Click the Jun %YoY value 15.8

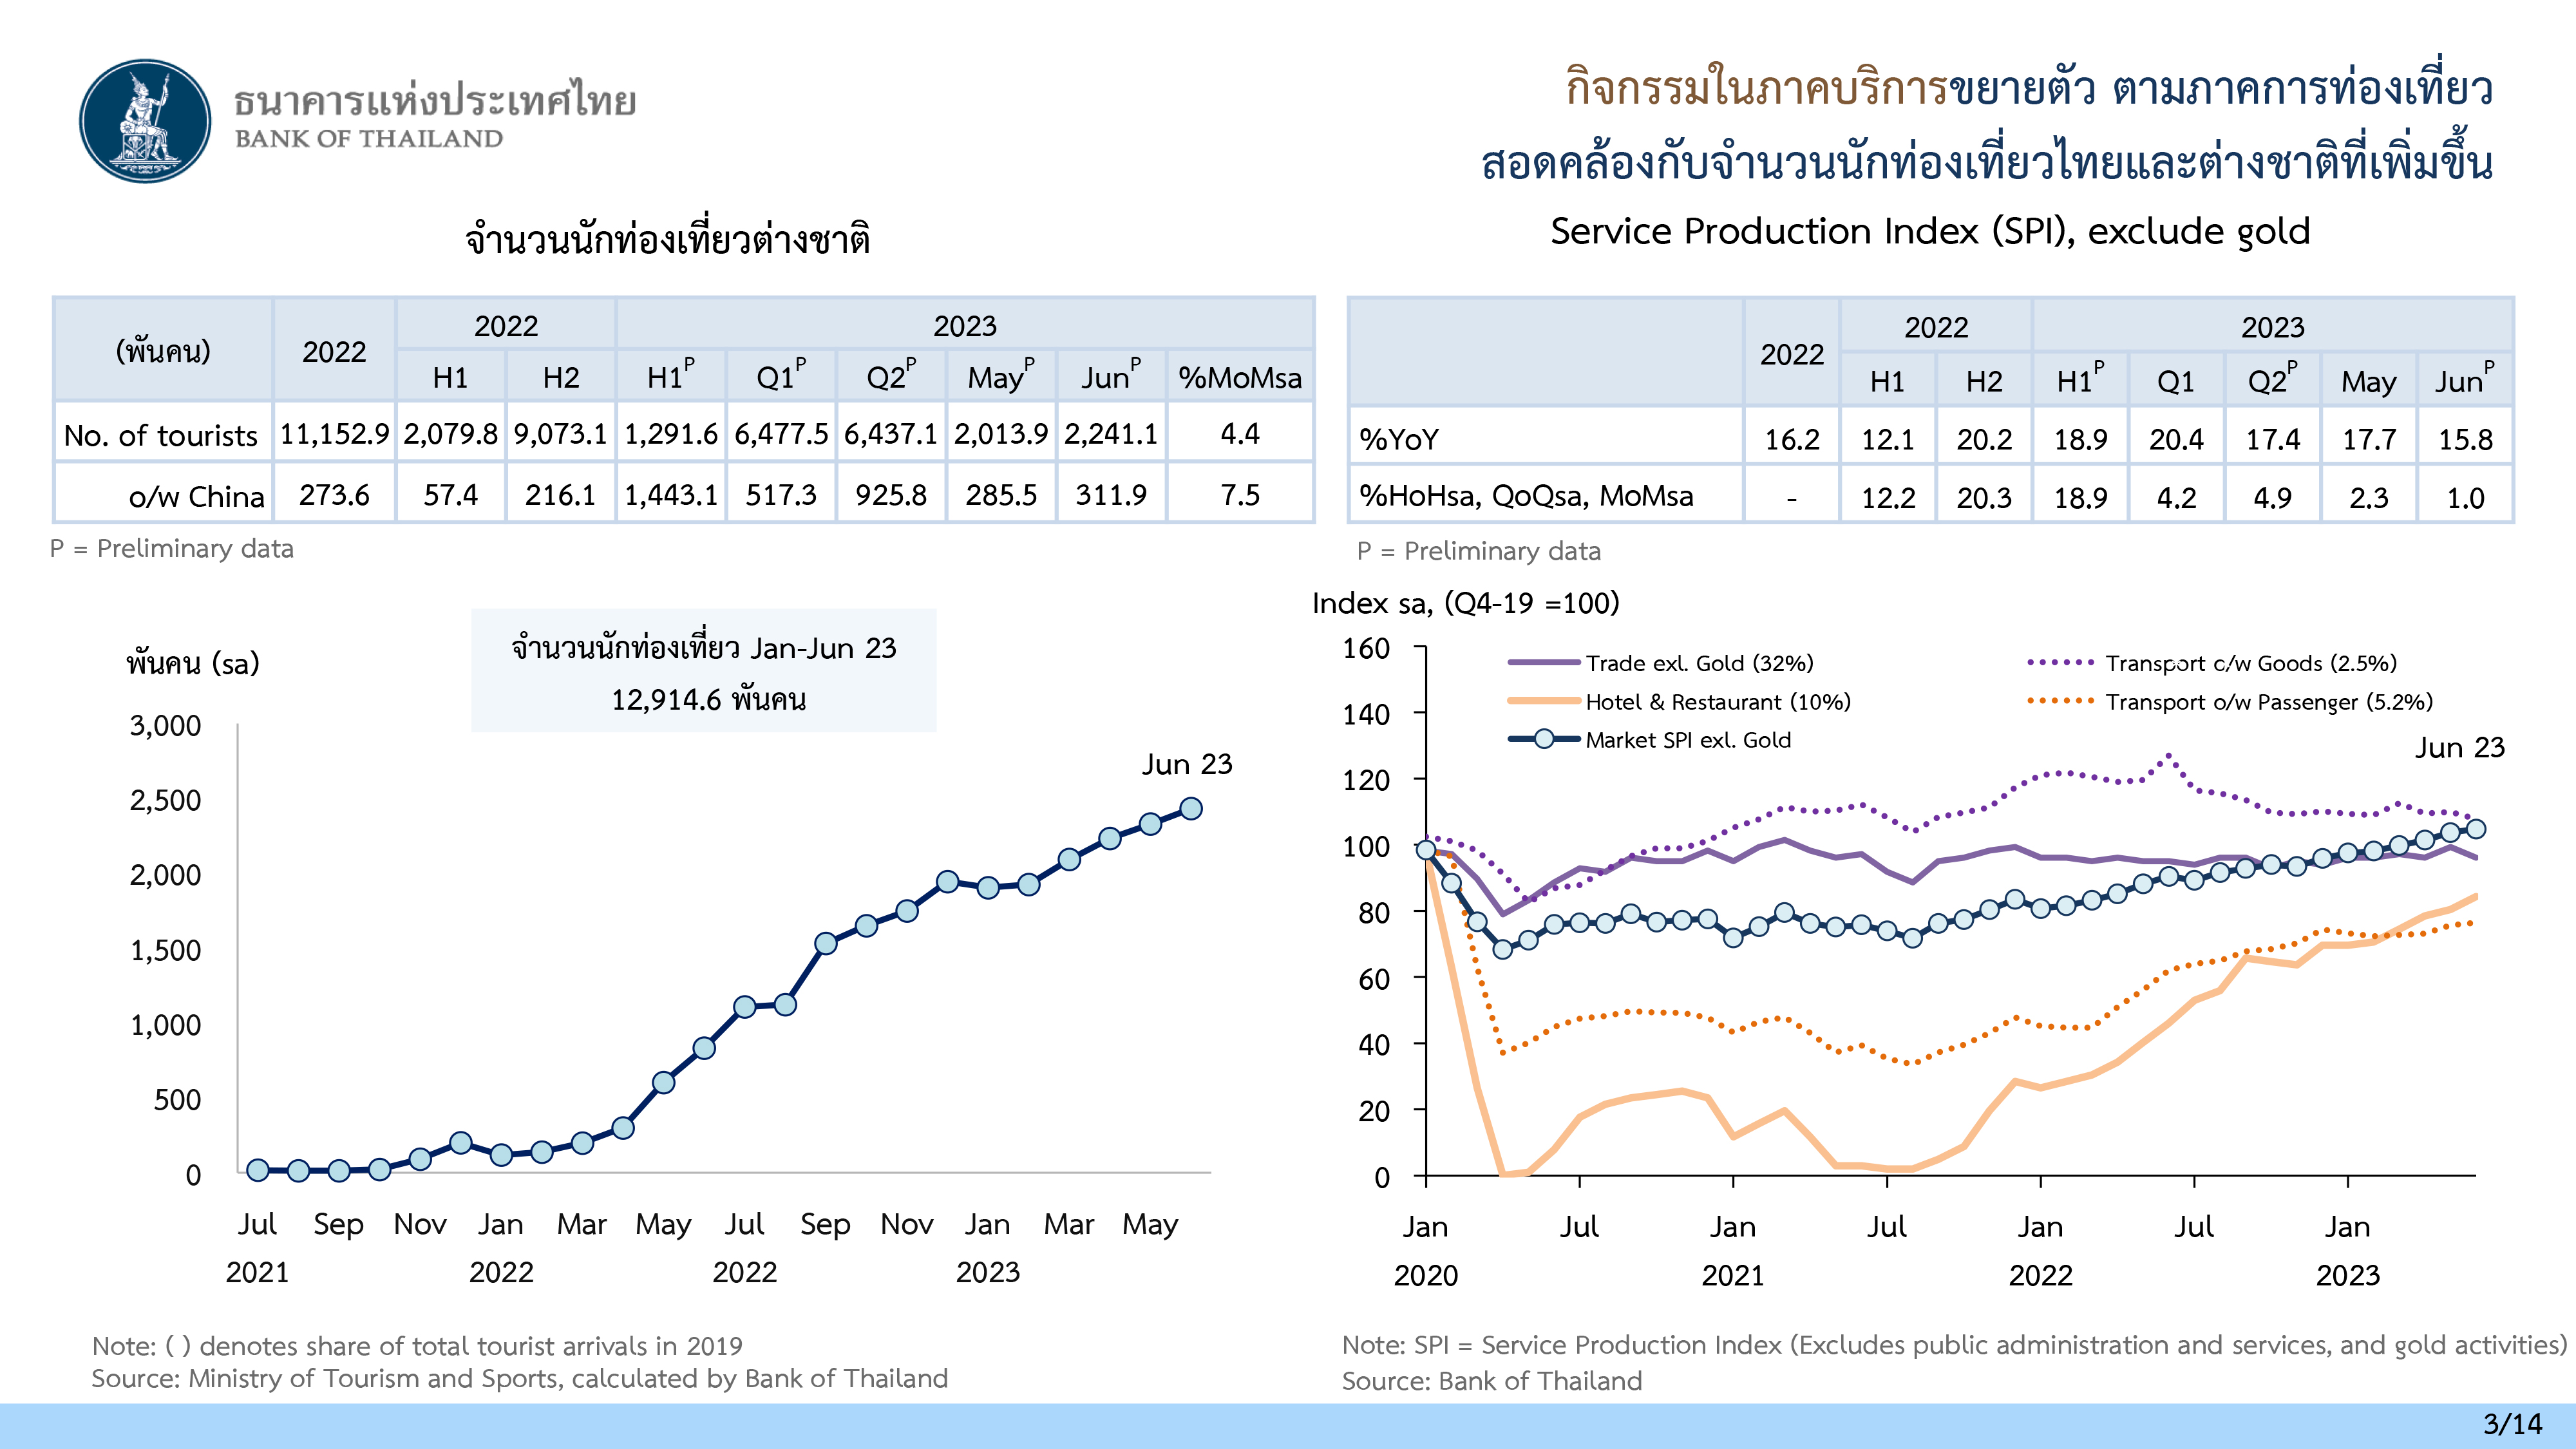[2465, 439]
